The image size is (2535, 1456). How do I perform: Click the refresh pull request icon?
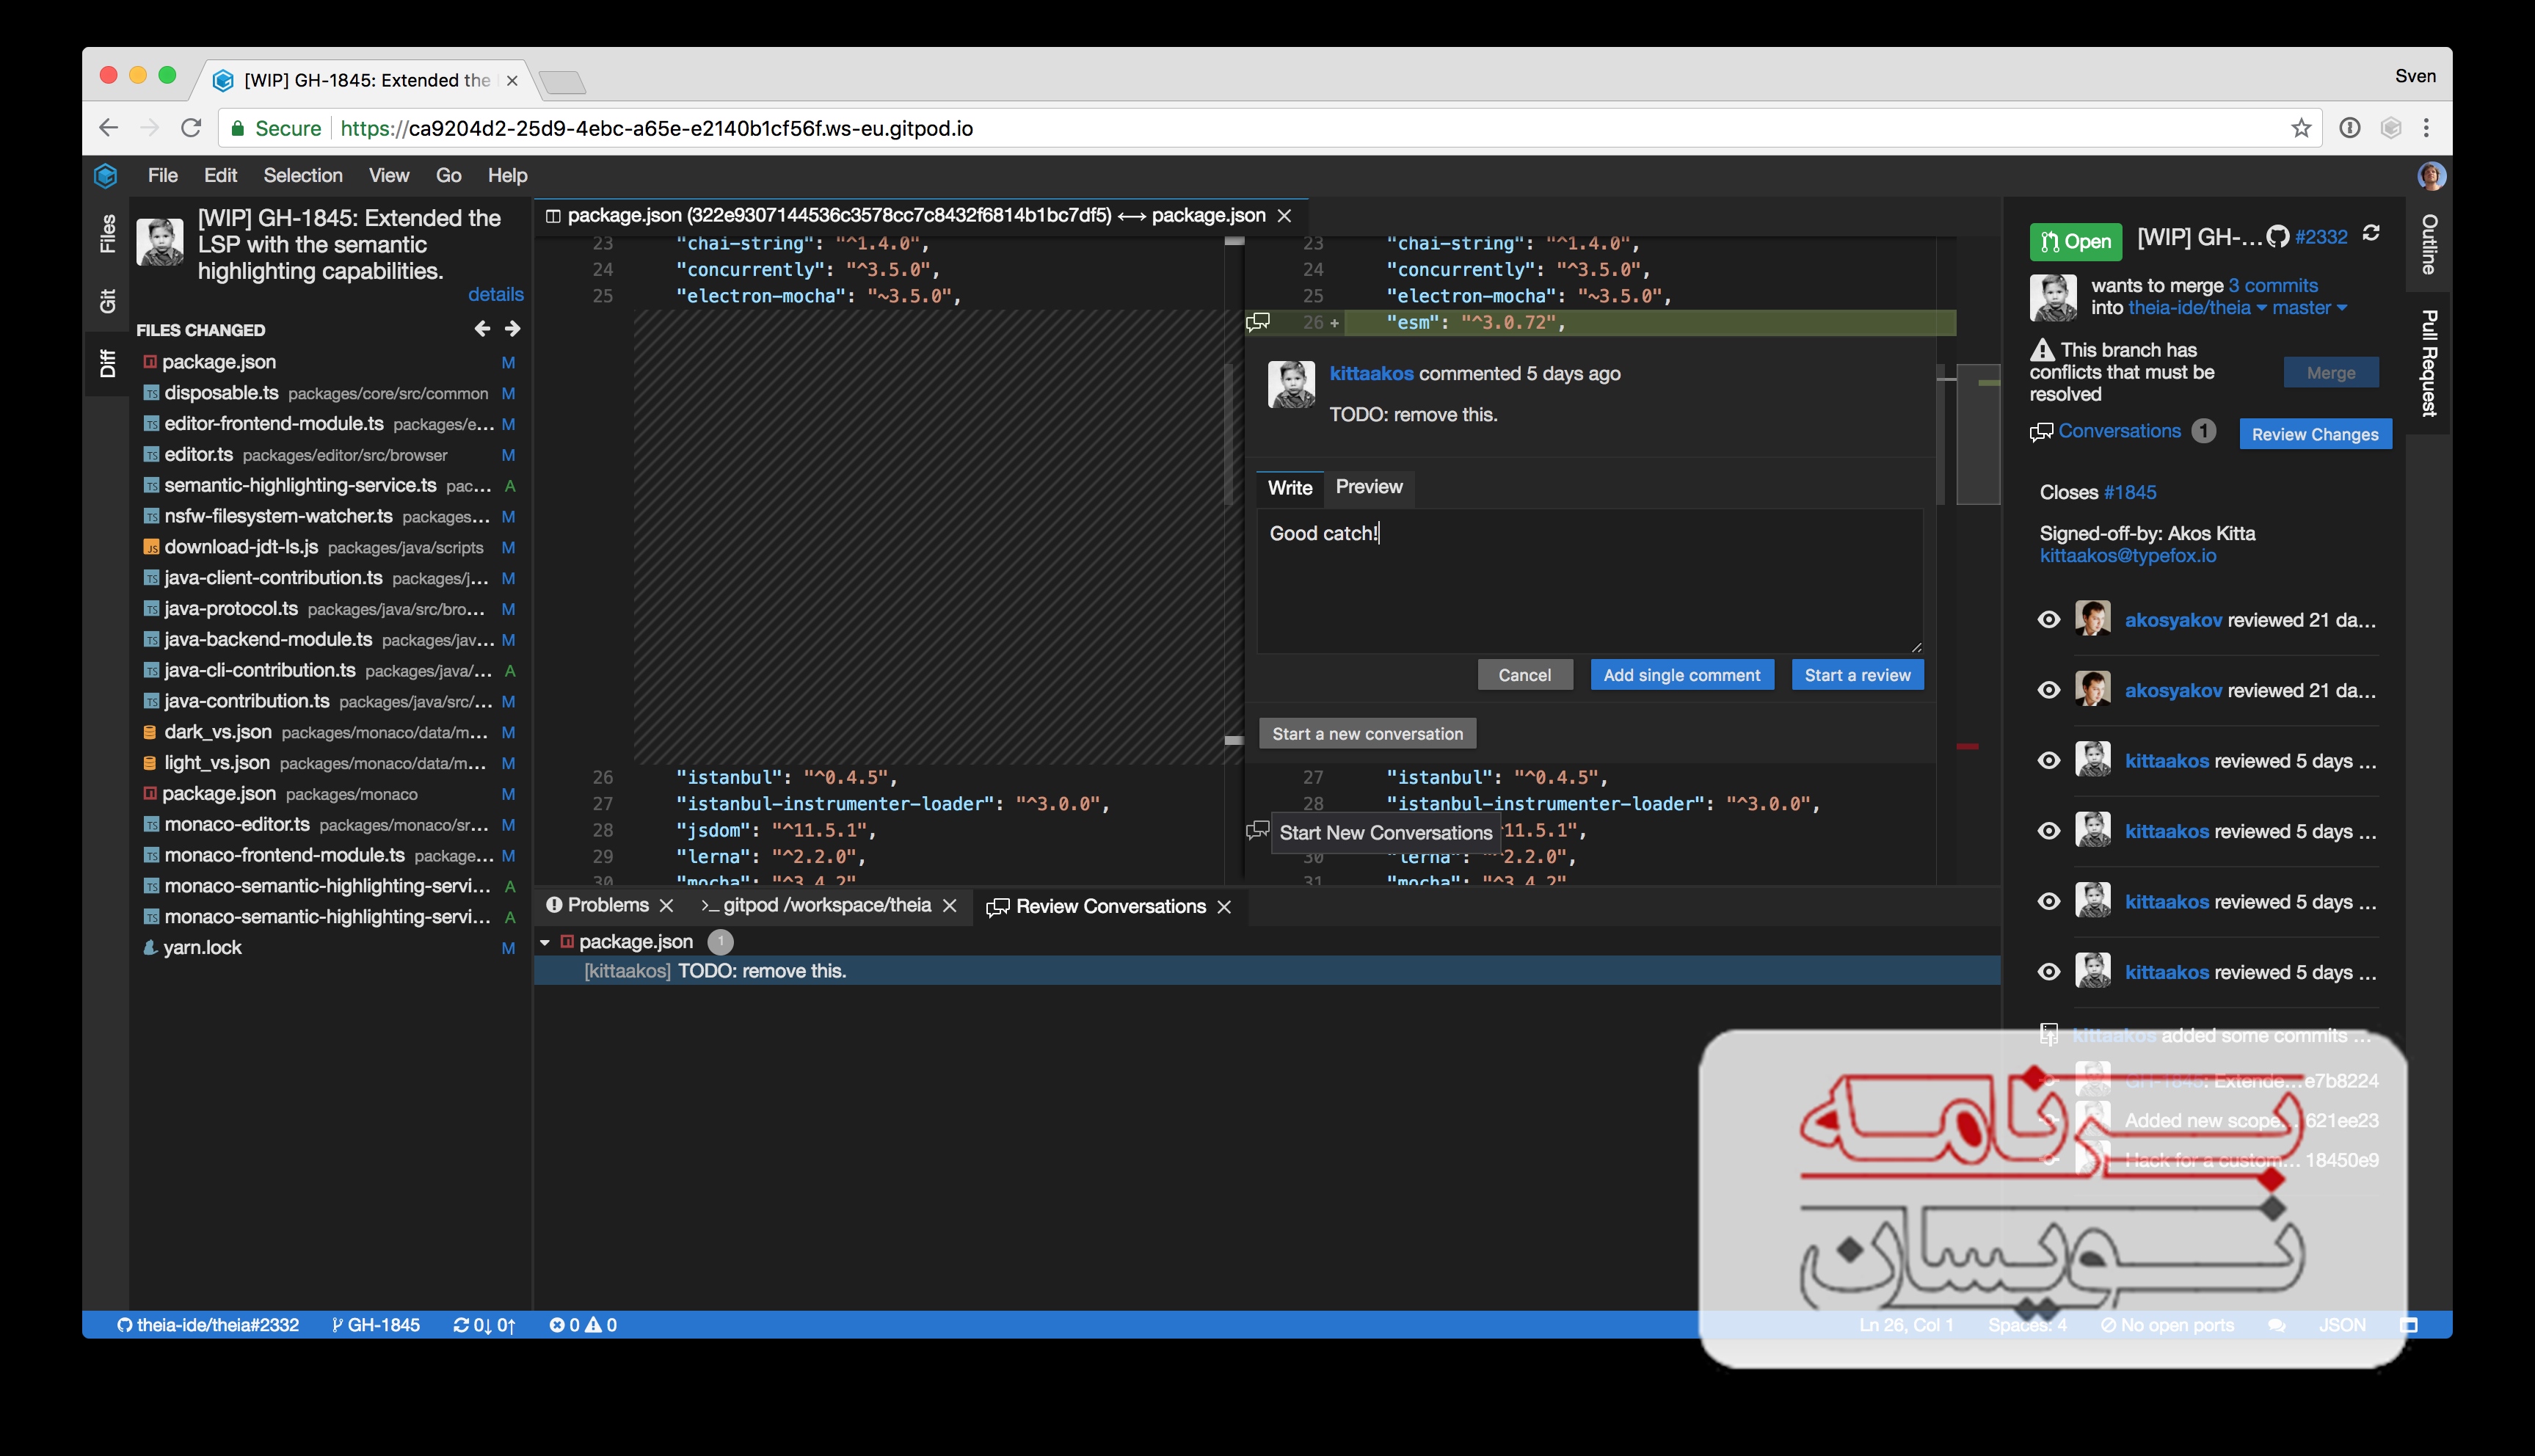(2371, 233)
